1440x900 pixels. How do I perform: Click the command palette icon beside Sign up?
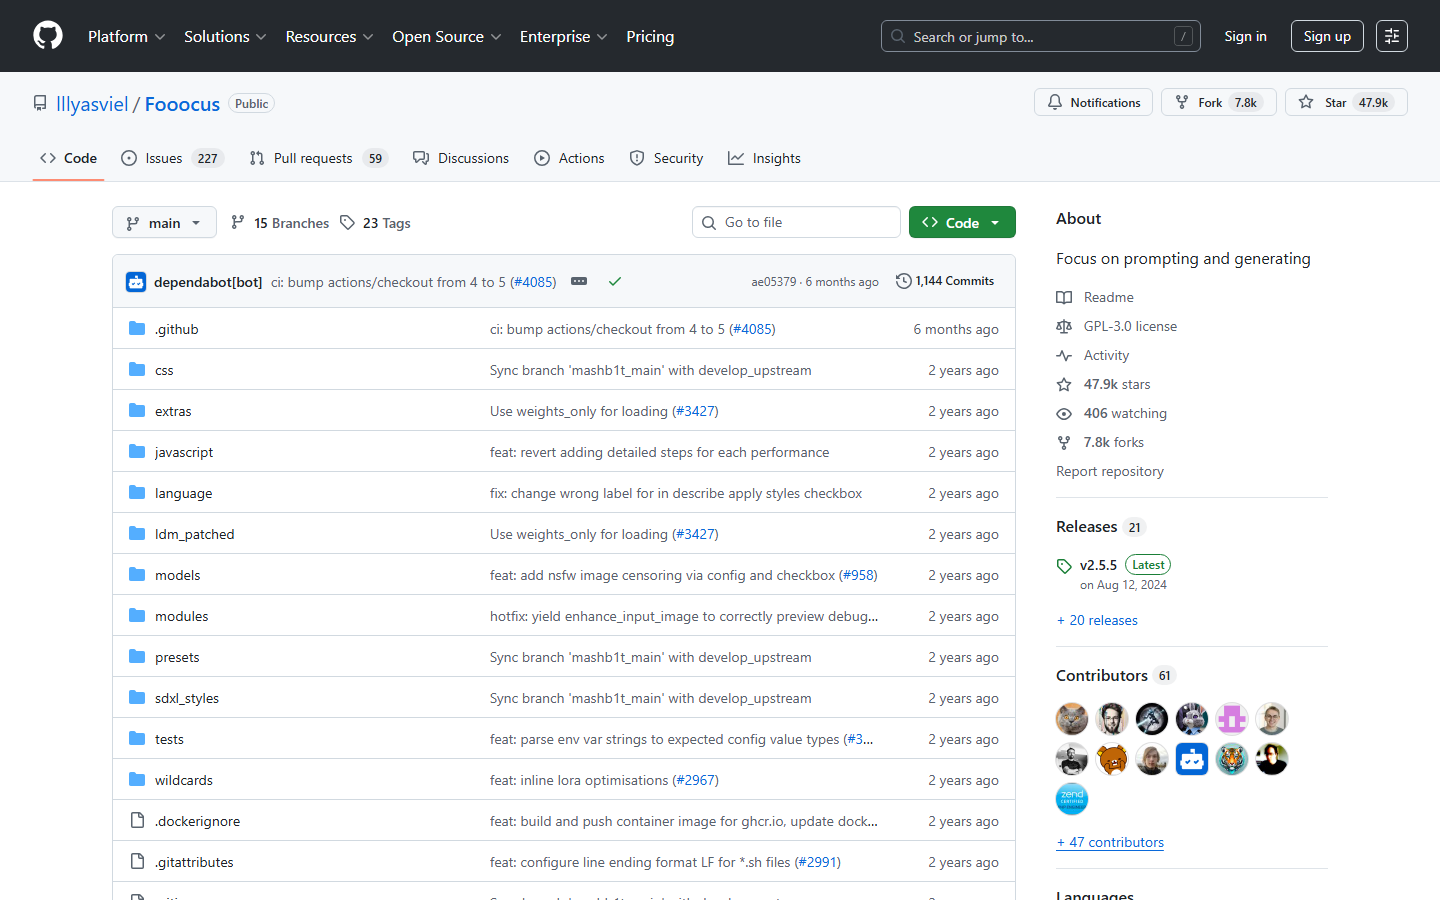click(x=1392, y=36)
